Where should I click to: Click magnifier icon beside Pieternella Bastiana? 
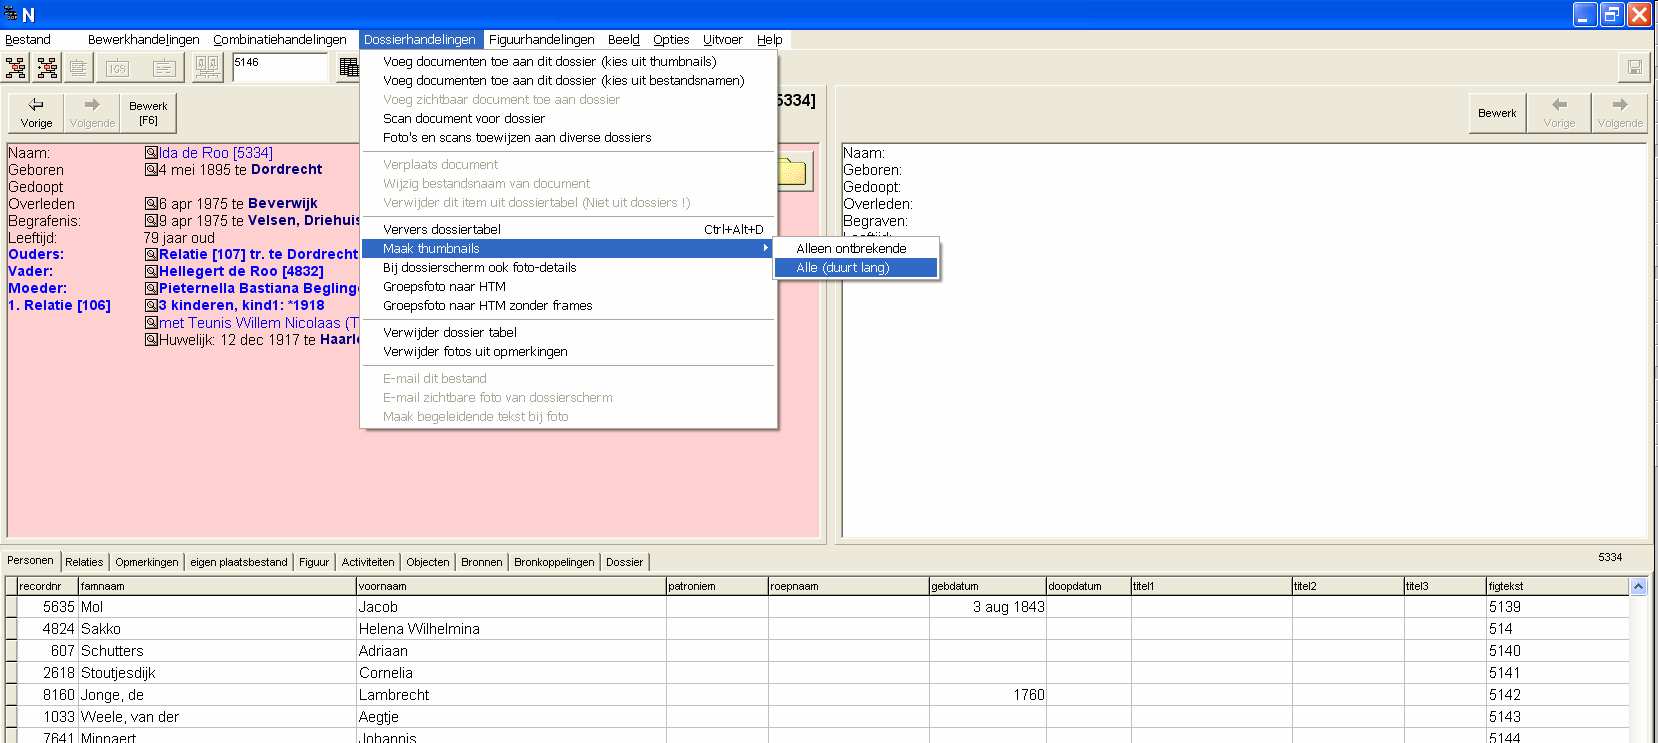click(151, 289)
